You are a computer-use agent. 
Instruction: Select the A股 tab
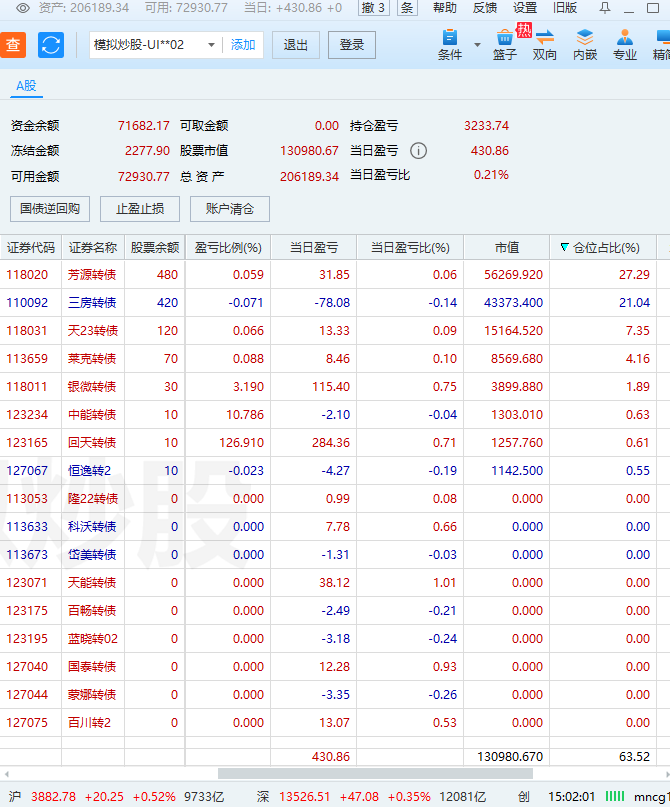click(25, 86)
